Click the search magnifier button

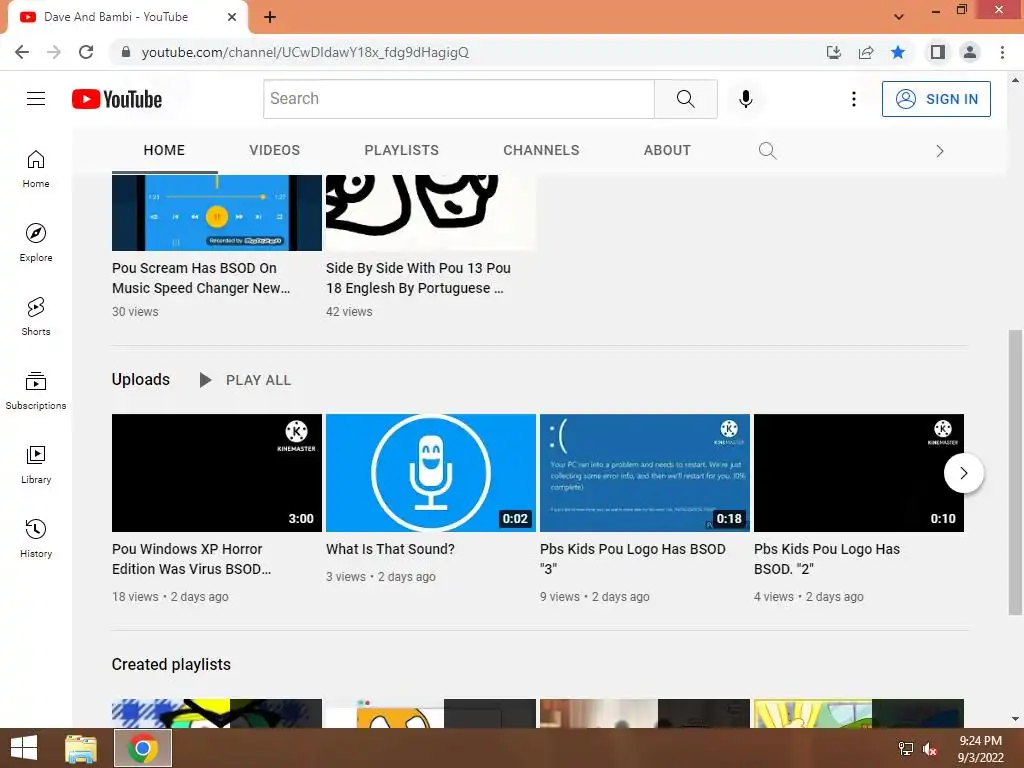click(686, 99)
